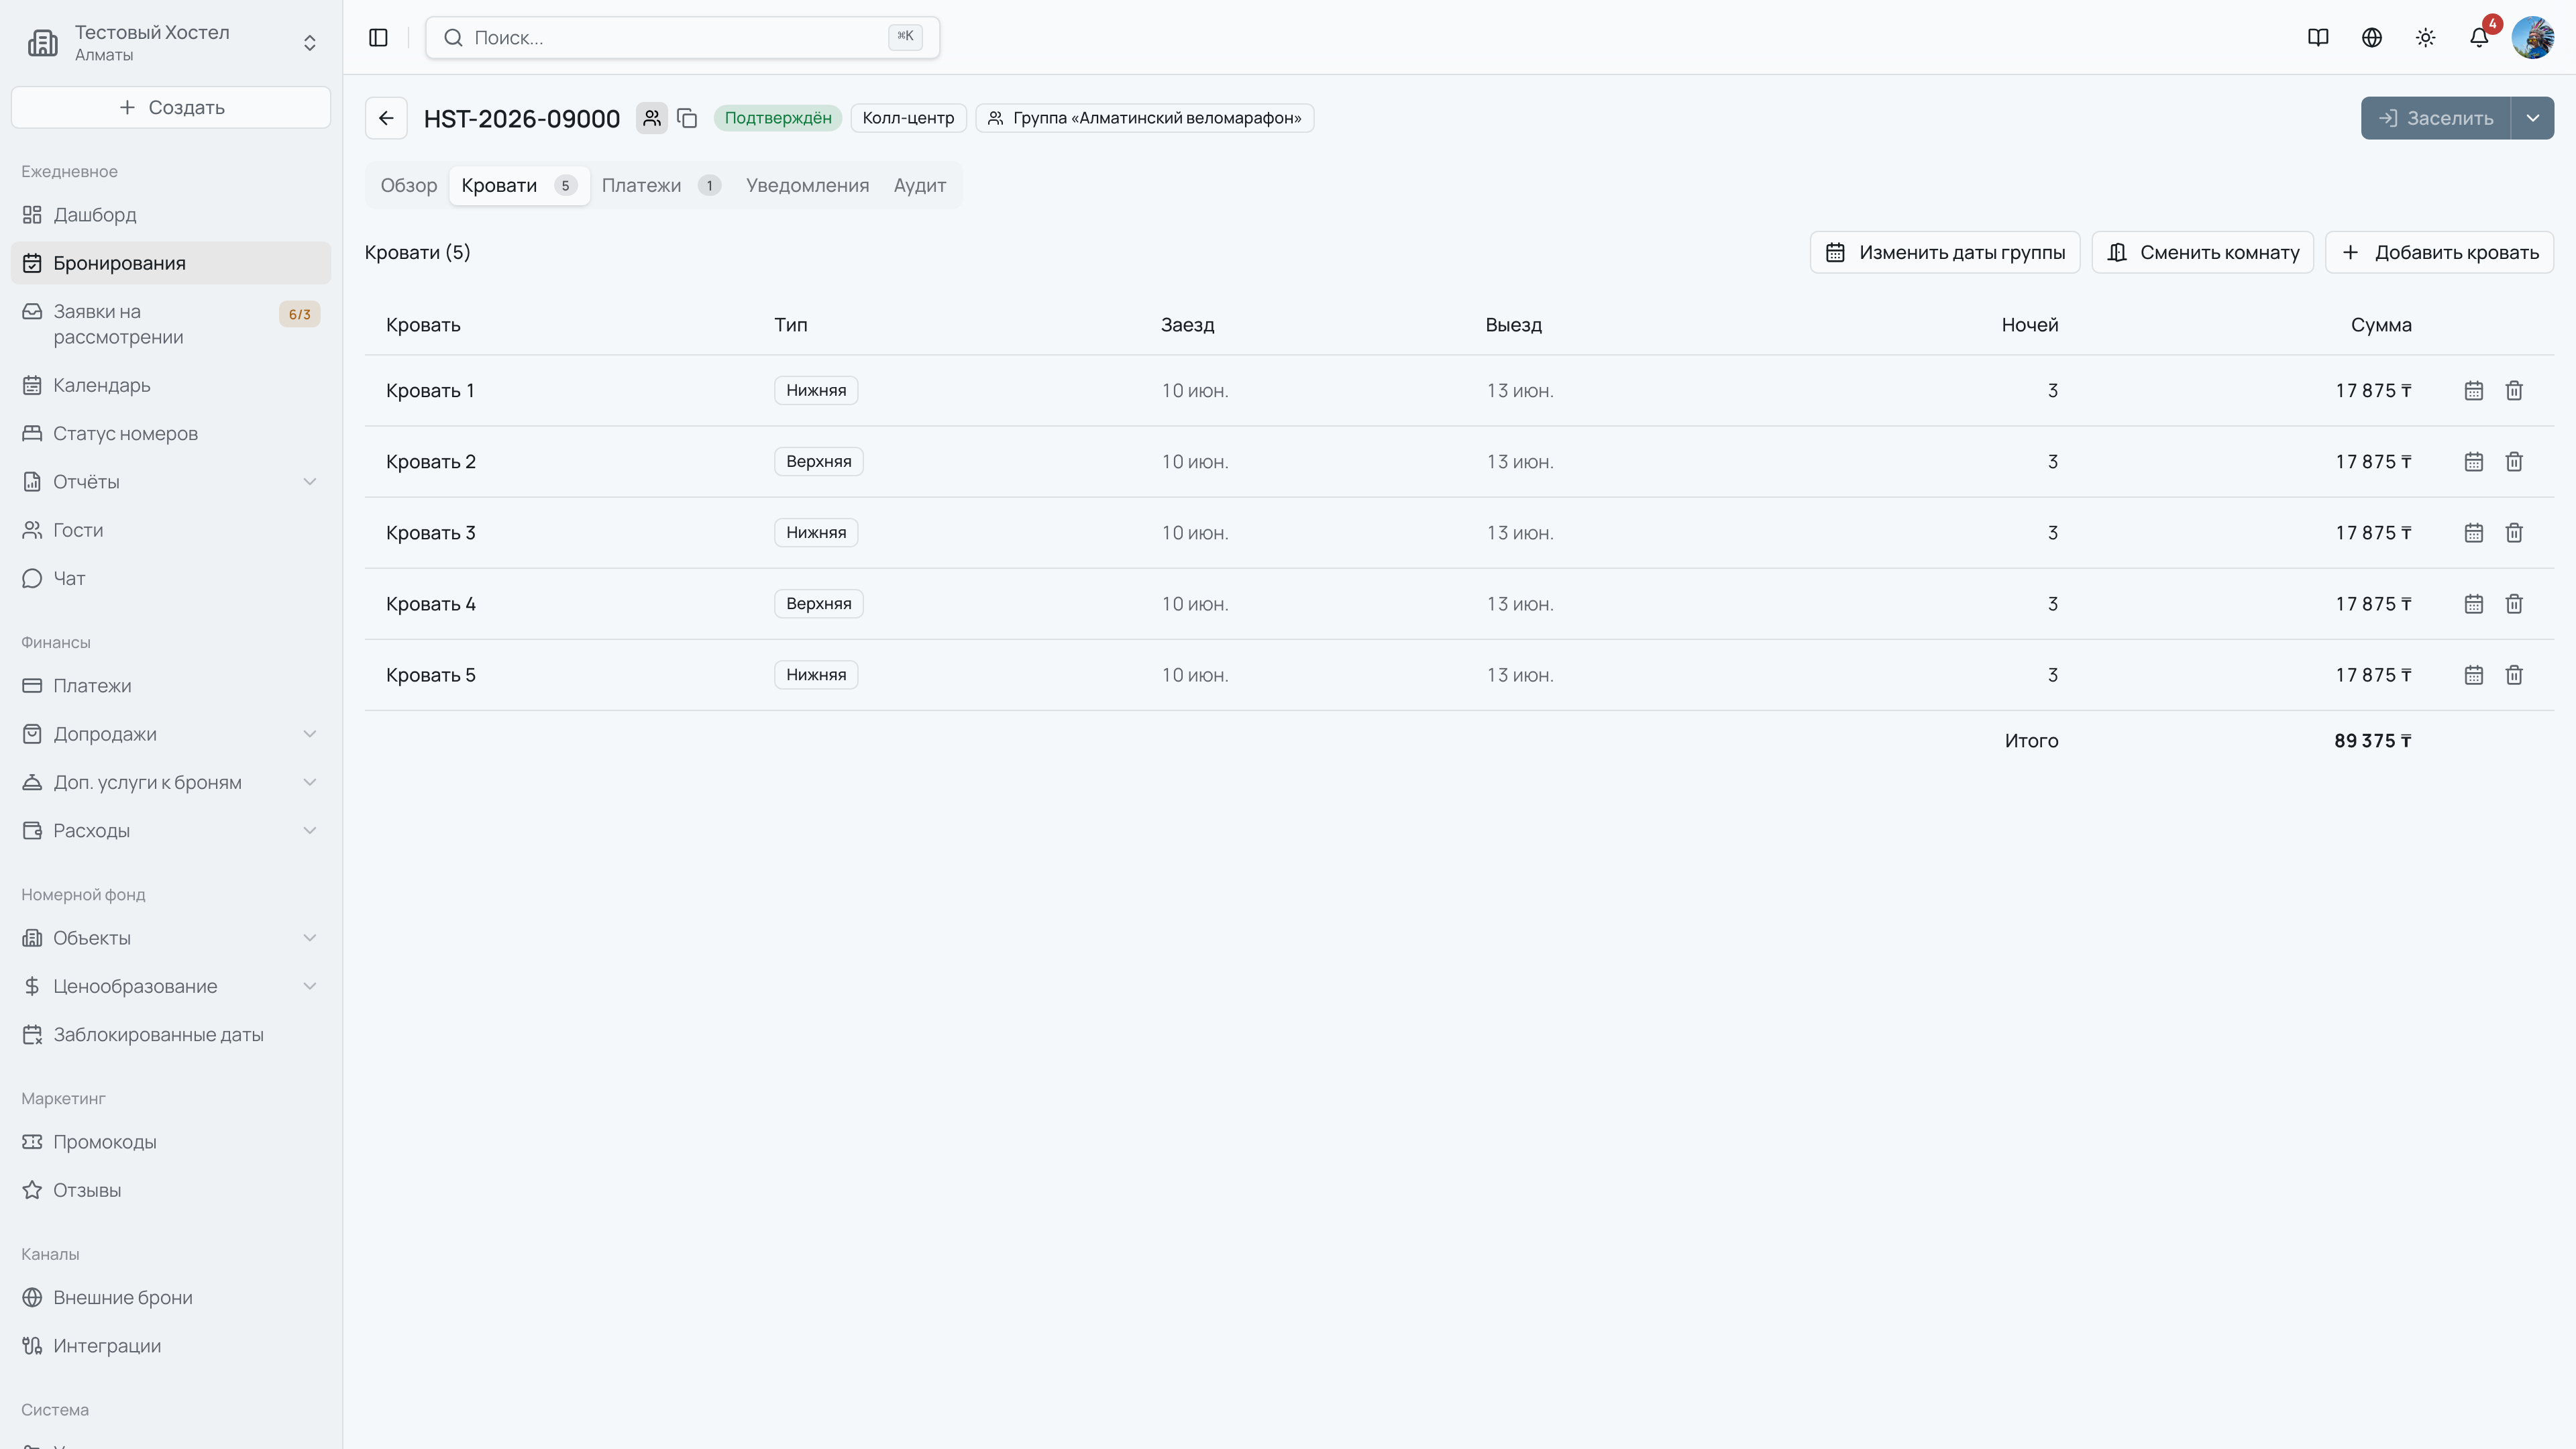
Task: Change dates for Кровать 4
Action: click(2474, 604)
